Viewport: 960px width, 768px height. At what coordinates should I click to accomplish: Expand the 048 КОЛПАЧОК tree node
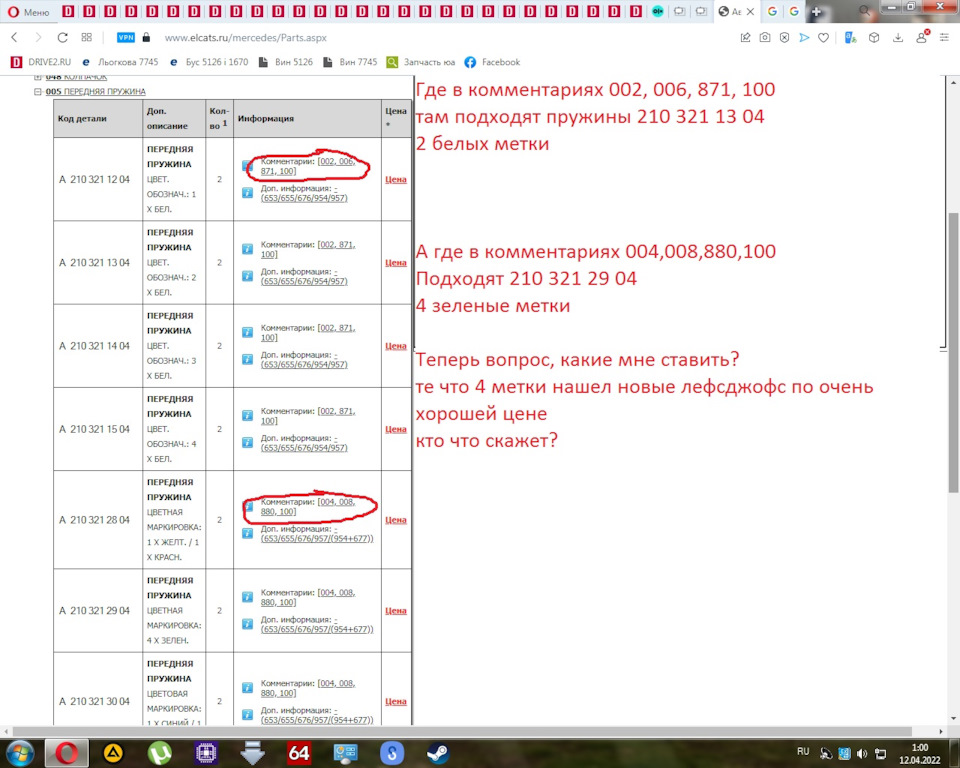tap(38, 78)
